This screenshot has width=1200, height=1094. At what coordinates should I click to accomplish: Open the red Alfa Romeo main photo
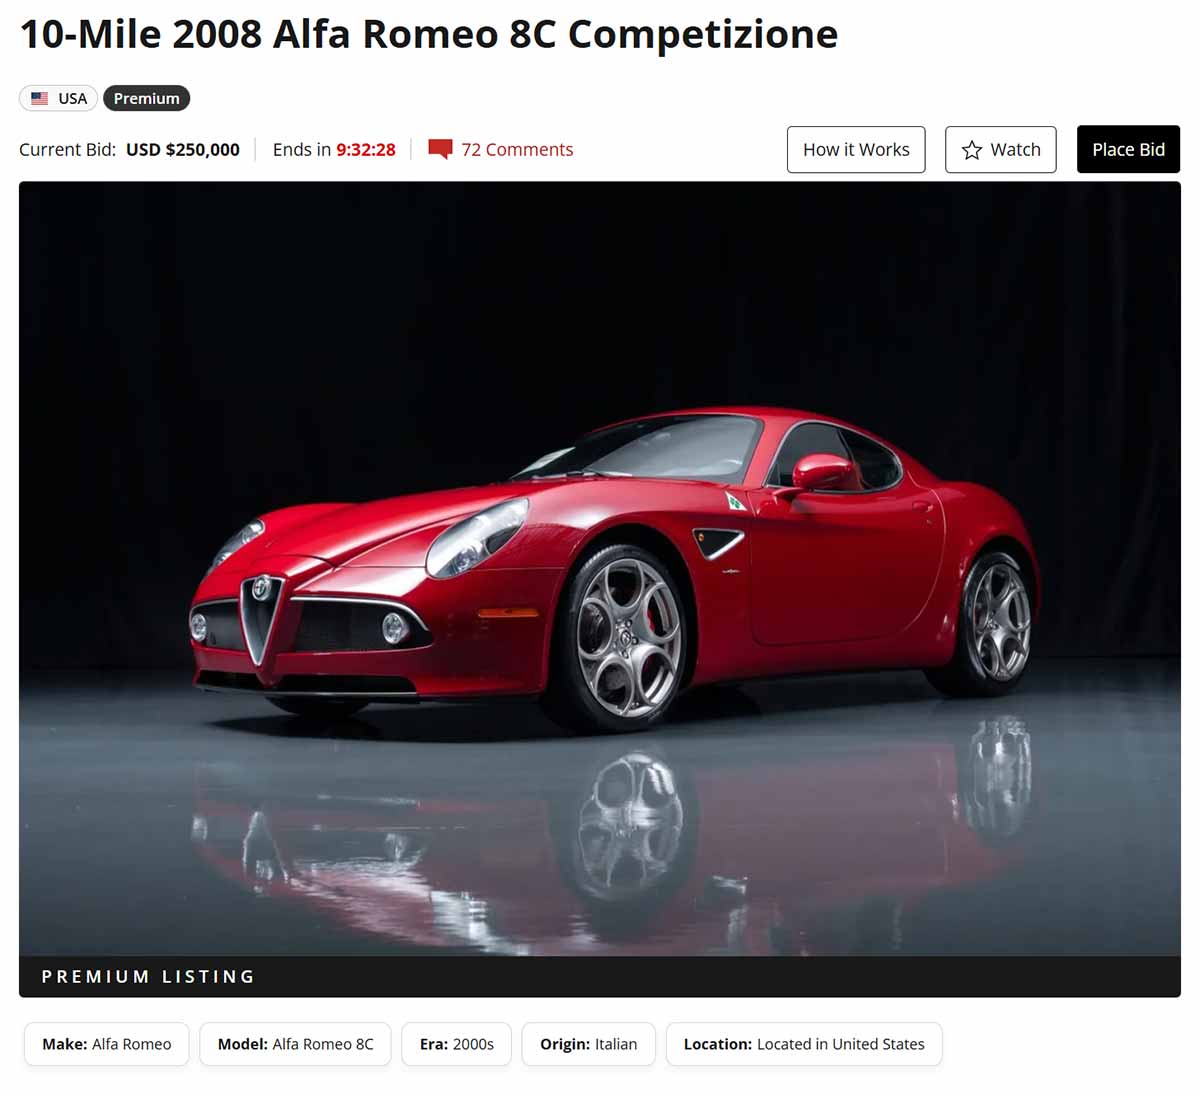(x=600, y=568)
